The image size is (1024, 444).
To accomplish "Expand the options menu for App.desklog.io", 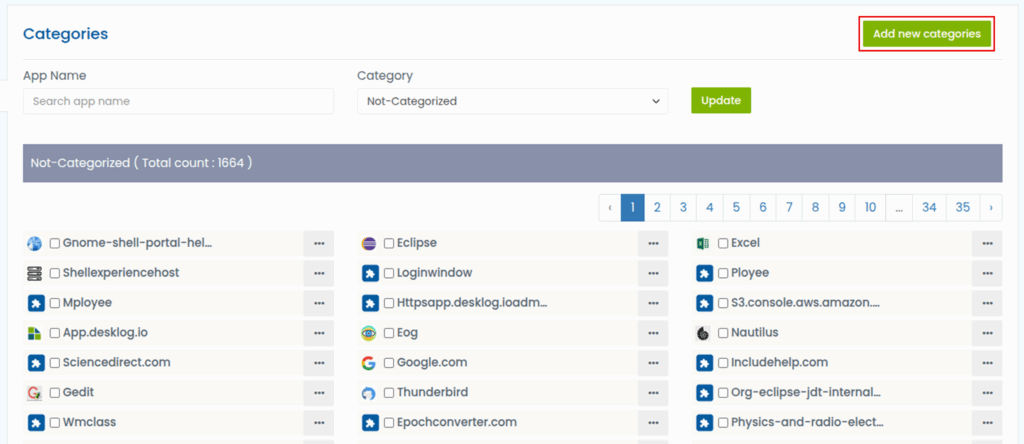I will click(319, 333).
